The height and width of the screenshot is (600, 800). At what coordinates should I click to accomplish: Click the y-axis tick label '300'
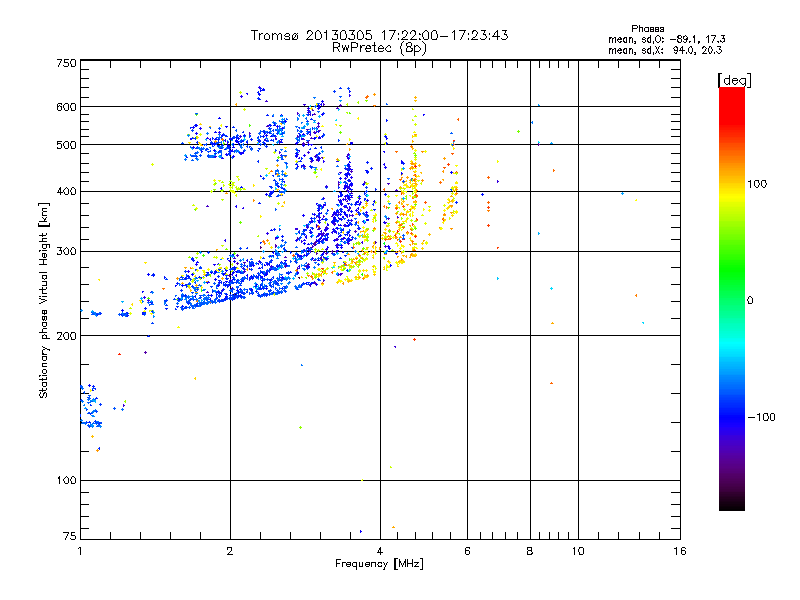pos(66,252)
